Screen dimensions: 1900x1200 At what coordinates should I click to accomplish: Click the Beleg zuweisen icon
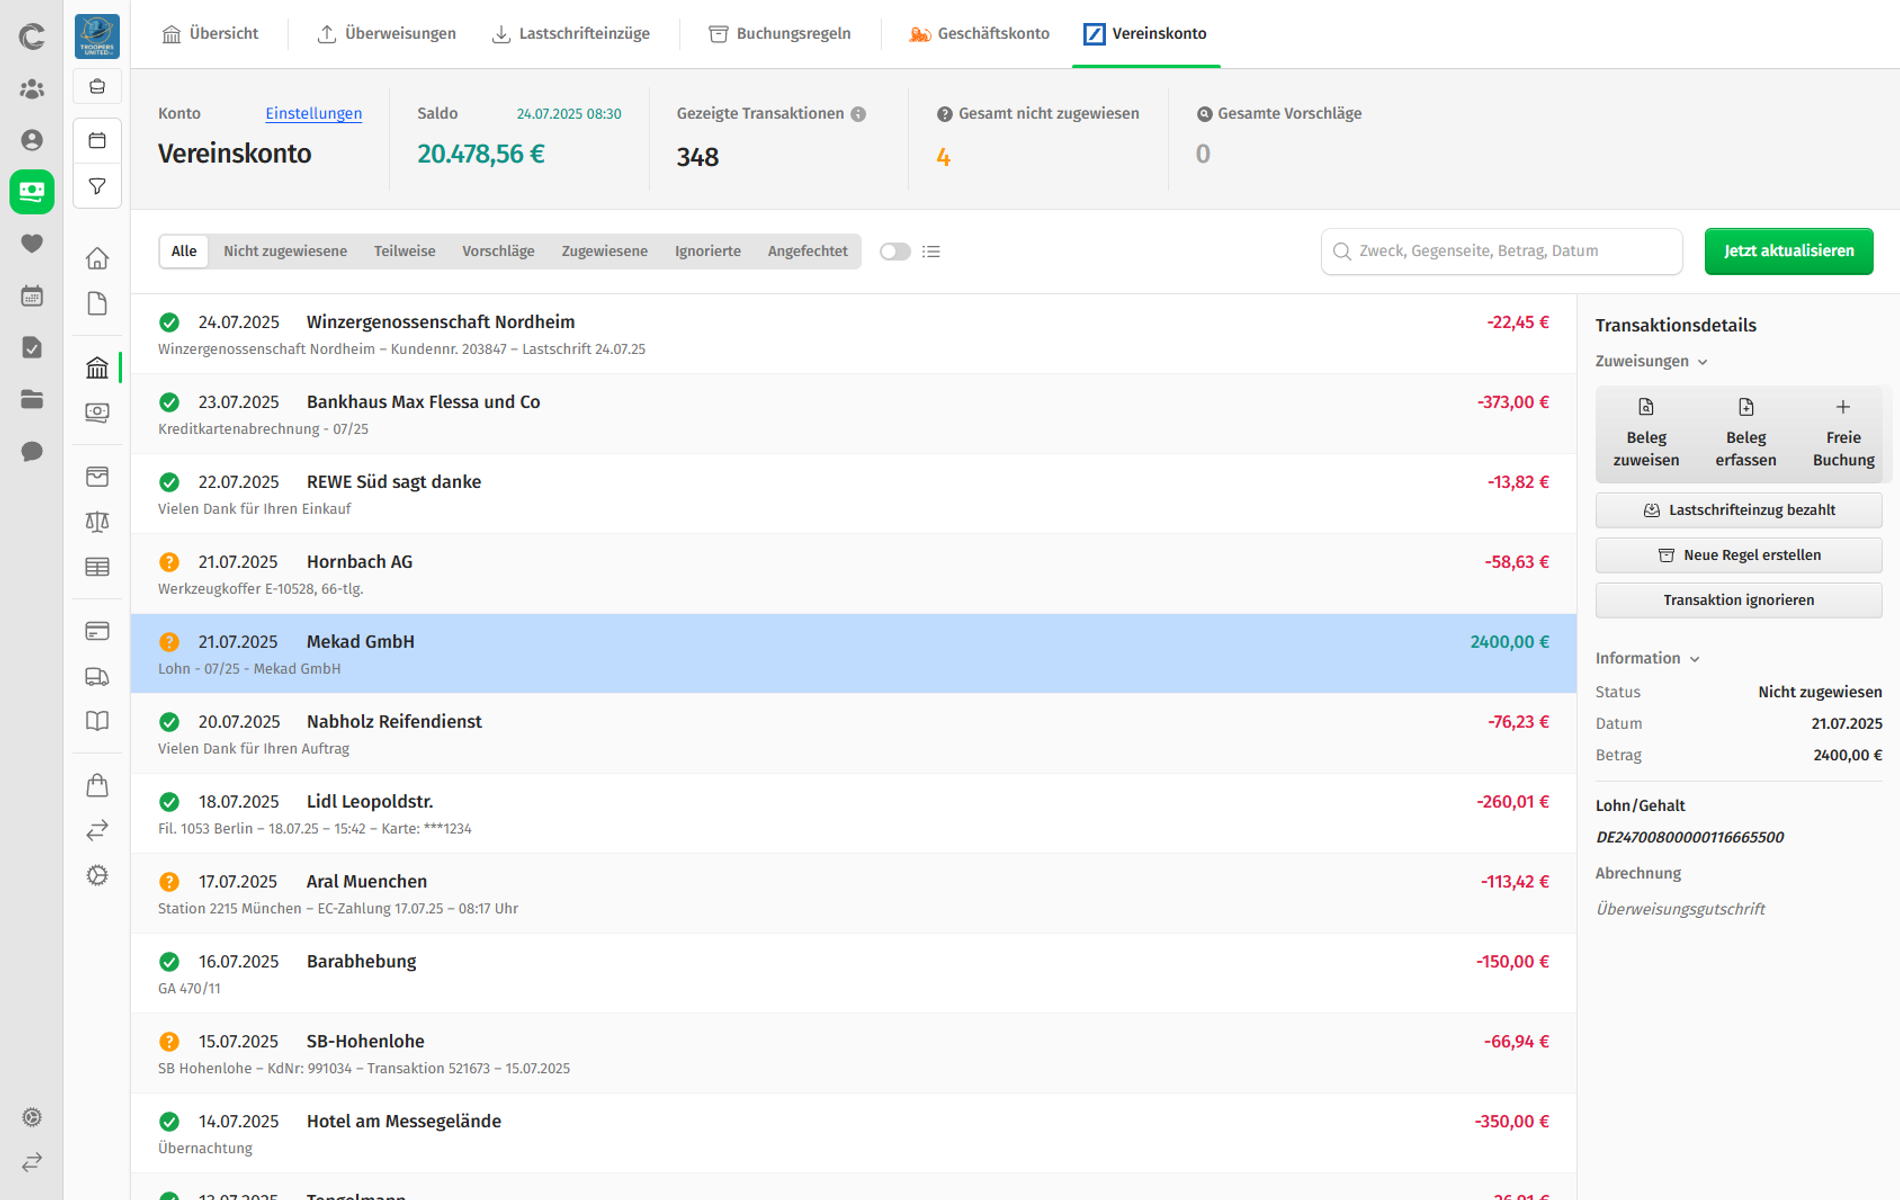(1646, 407)
